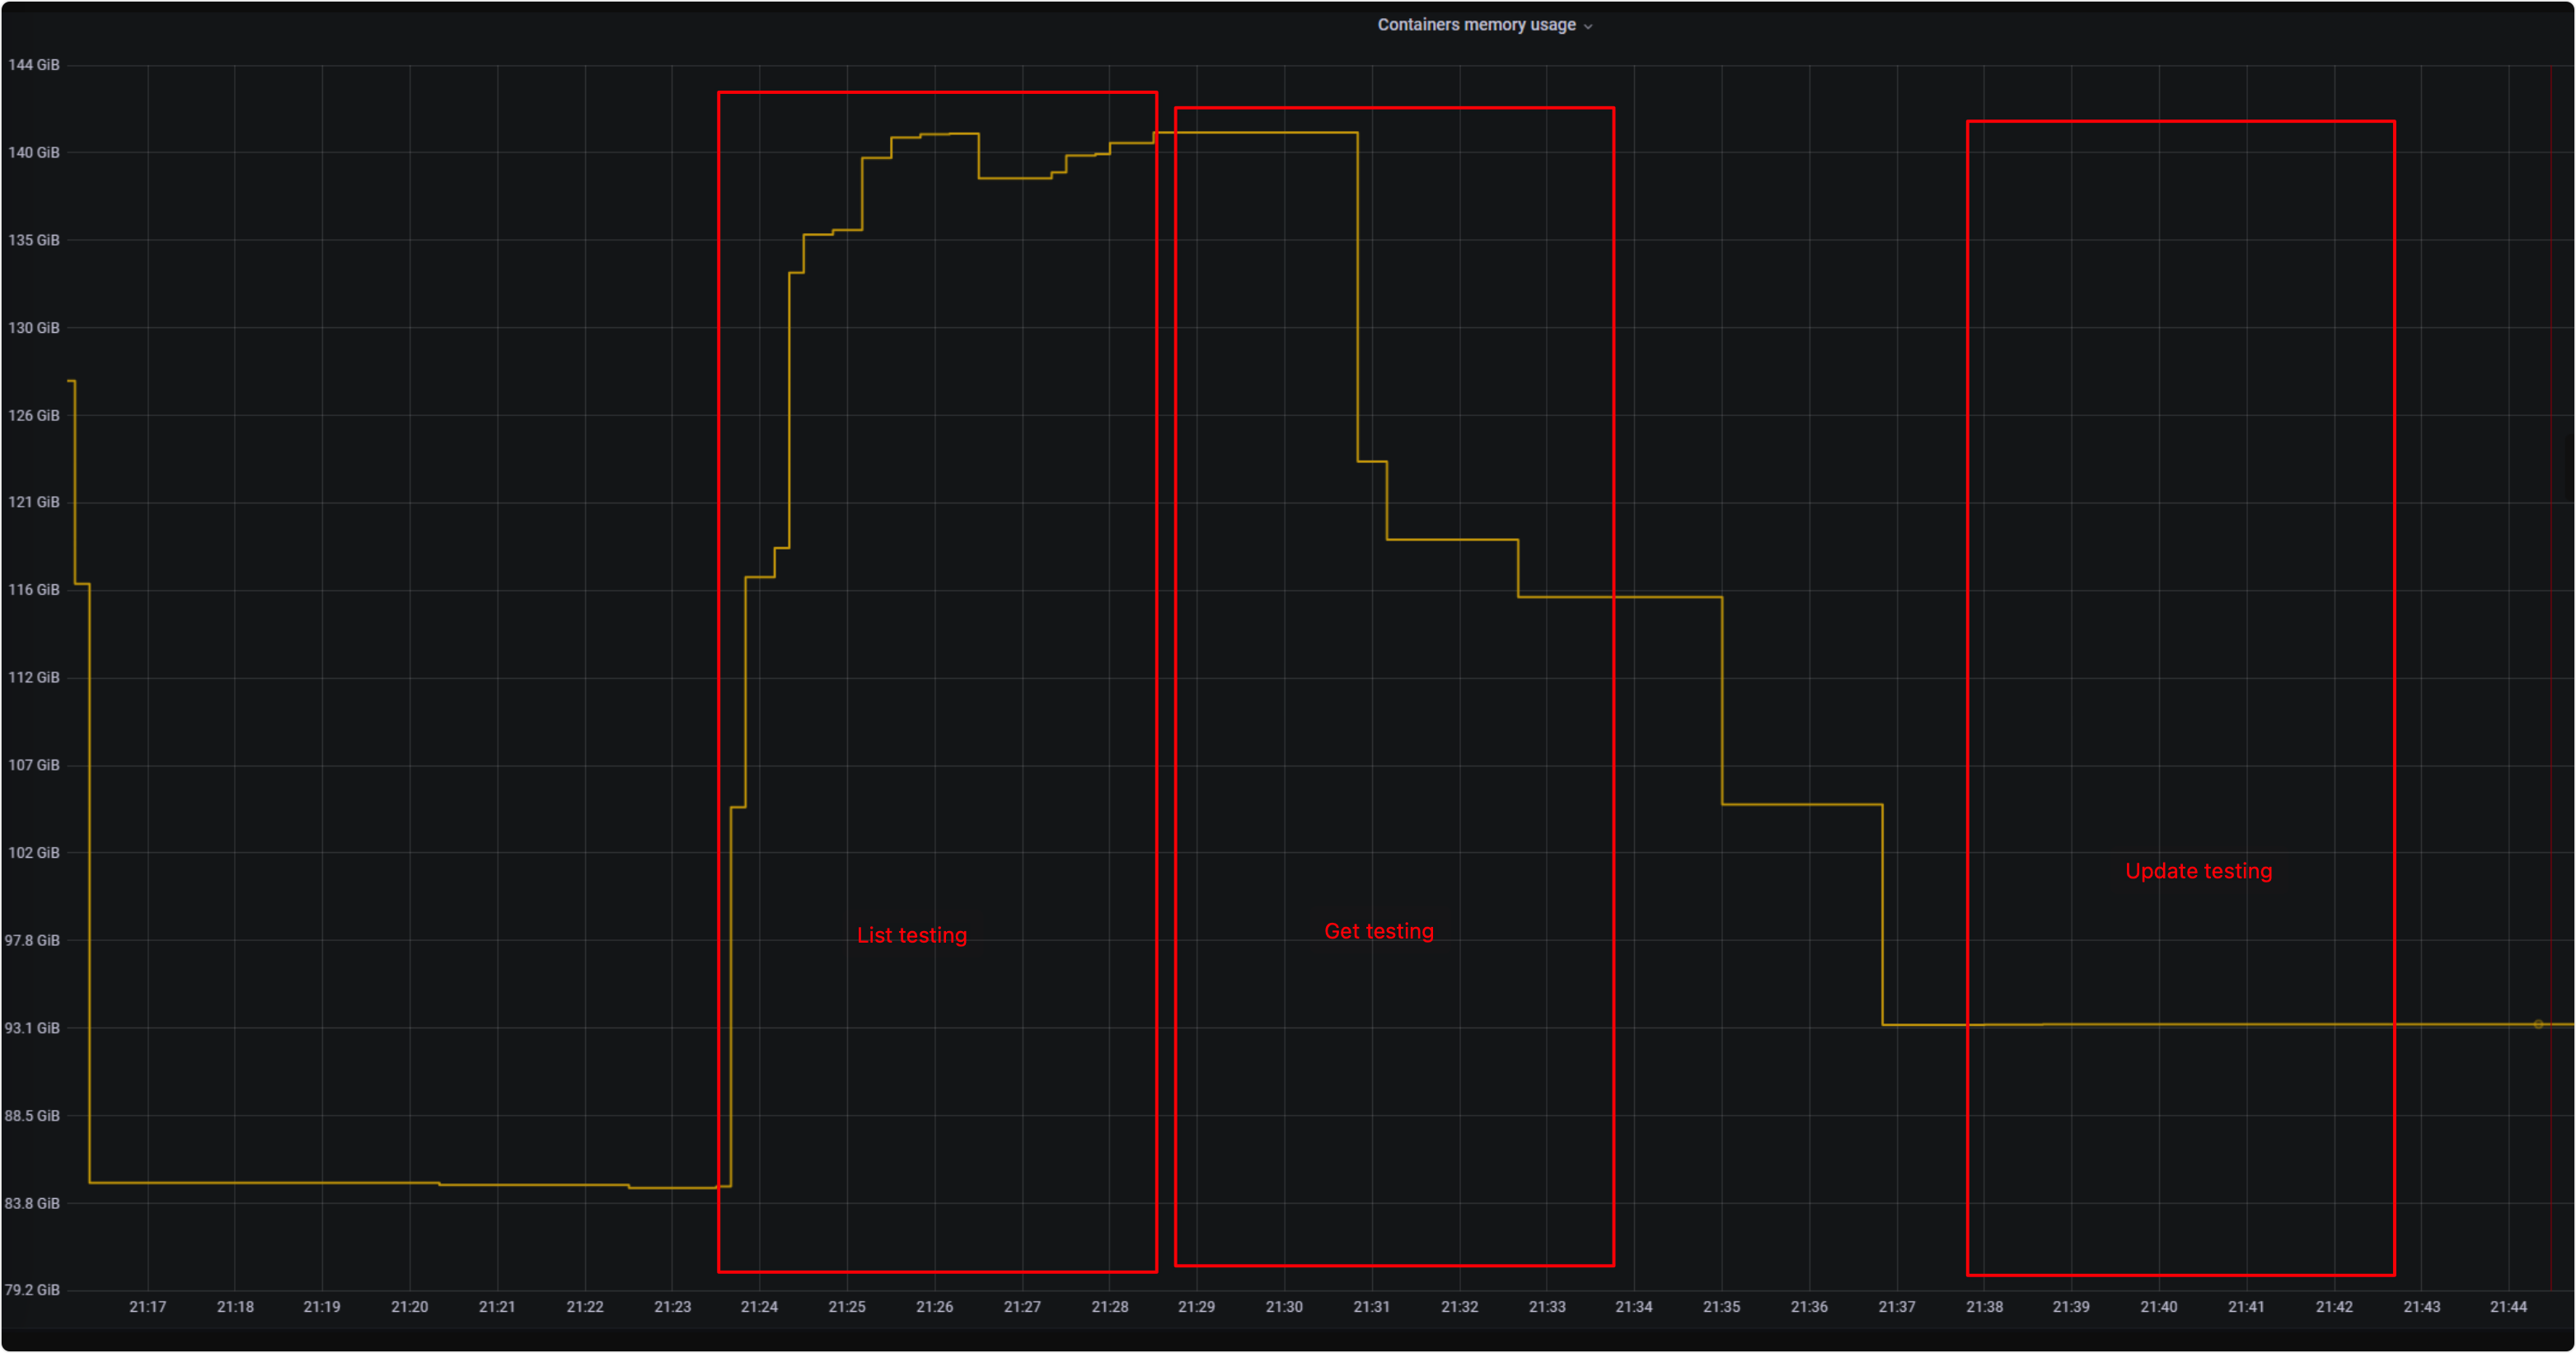Image resolution: width=2576 pixels, height=1353 pixels.
Task: Click the 21:41 time axis label
Action: point(2246,1307)
